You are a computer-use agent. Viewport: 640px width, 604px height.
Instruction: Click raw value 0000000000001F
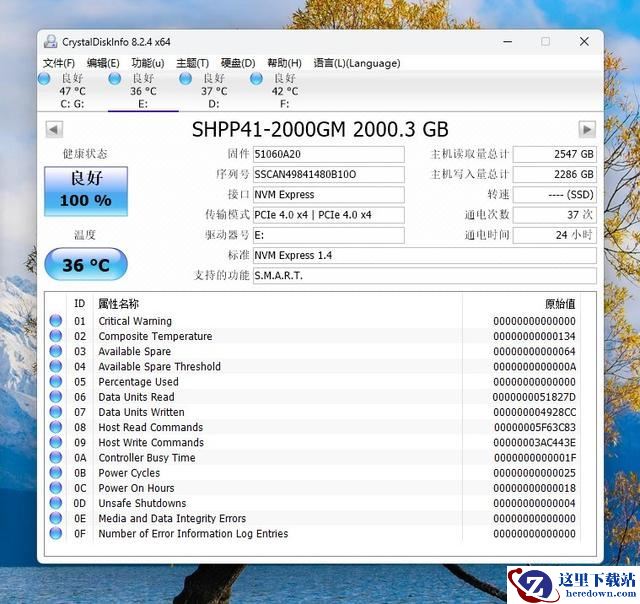[535, 458]
